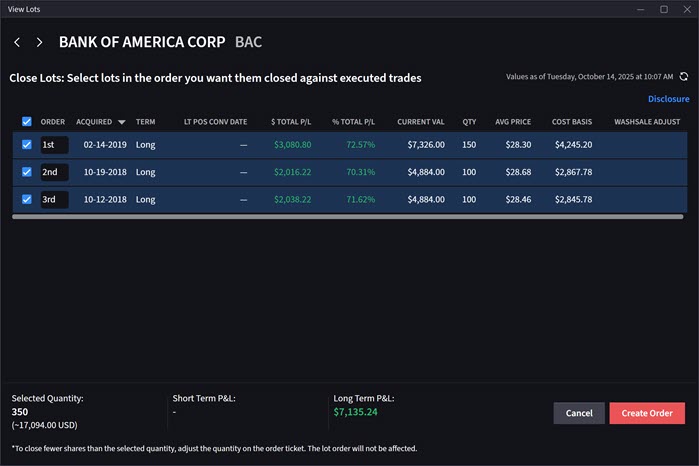Open the 1st order field
Image resolution: width=699 pixels, height=466 pixels.
[54, 145]
